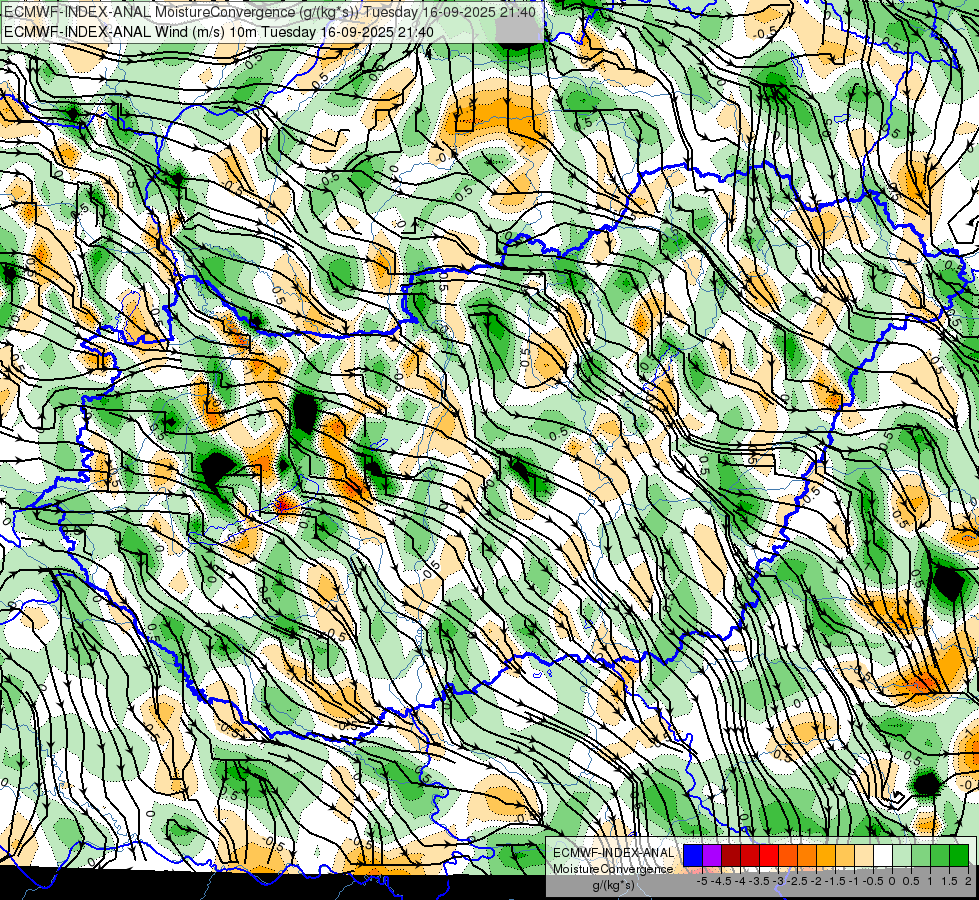This screenshot has height=900, width=979.
Task: Click the blue legend swatch
Action: pos(693,856)
